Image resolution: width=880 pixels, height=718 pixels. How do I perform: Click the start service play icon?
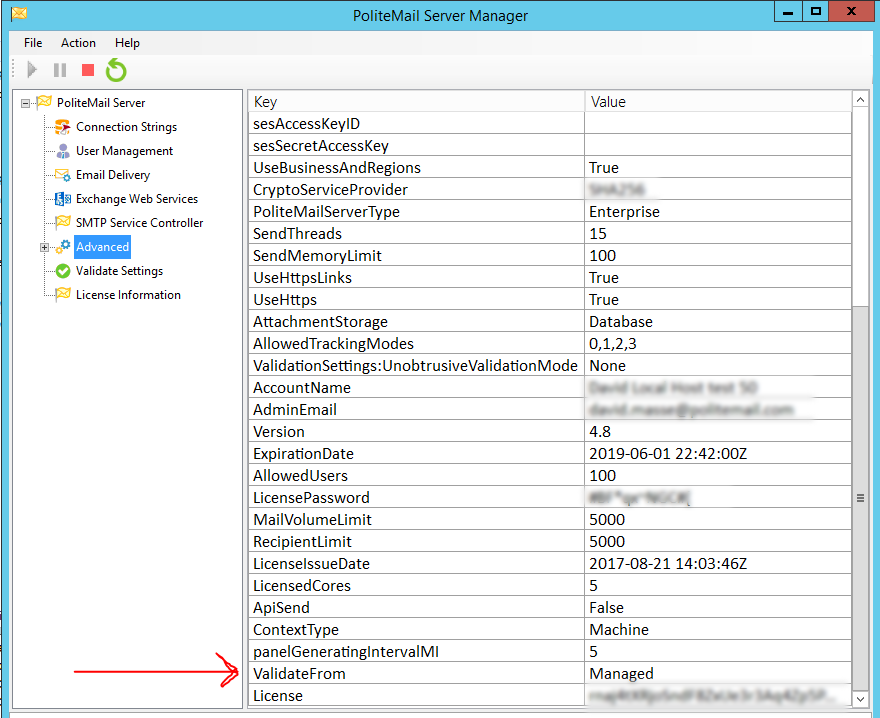pyautogui.click(x=32, y=70)
